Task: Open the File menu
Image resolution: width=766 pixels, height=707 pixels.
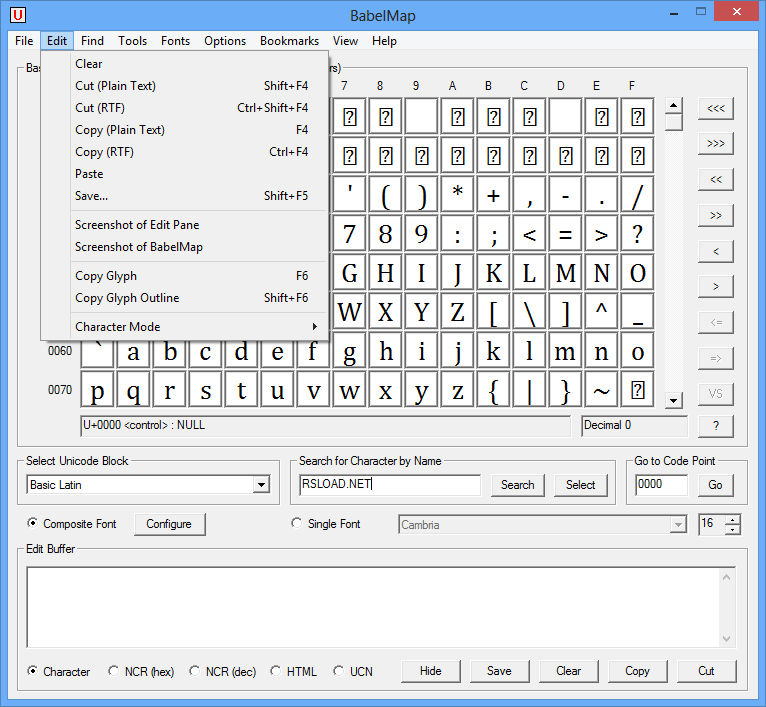Action: pyautogui.click(x=24, y=41)
